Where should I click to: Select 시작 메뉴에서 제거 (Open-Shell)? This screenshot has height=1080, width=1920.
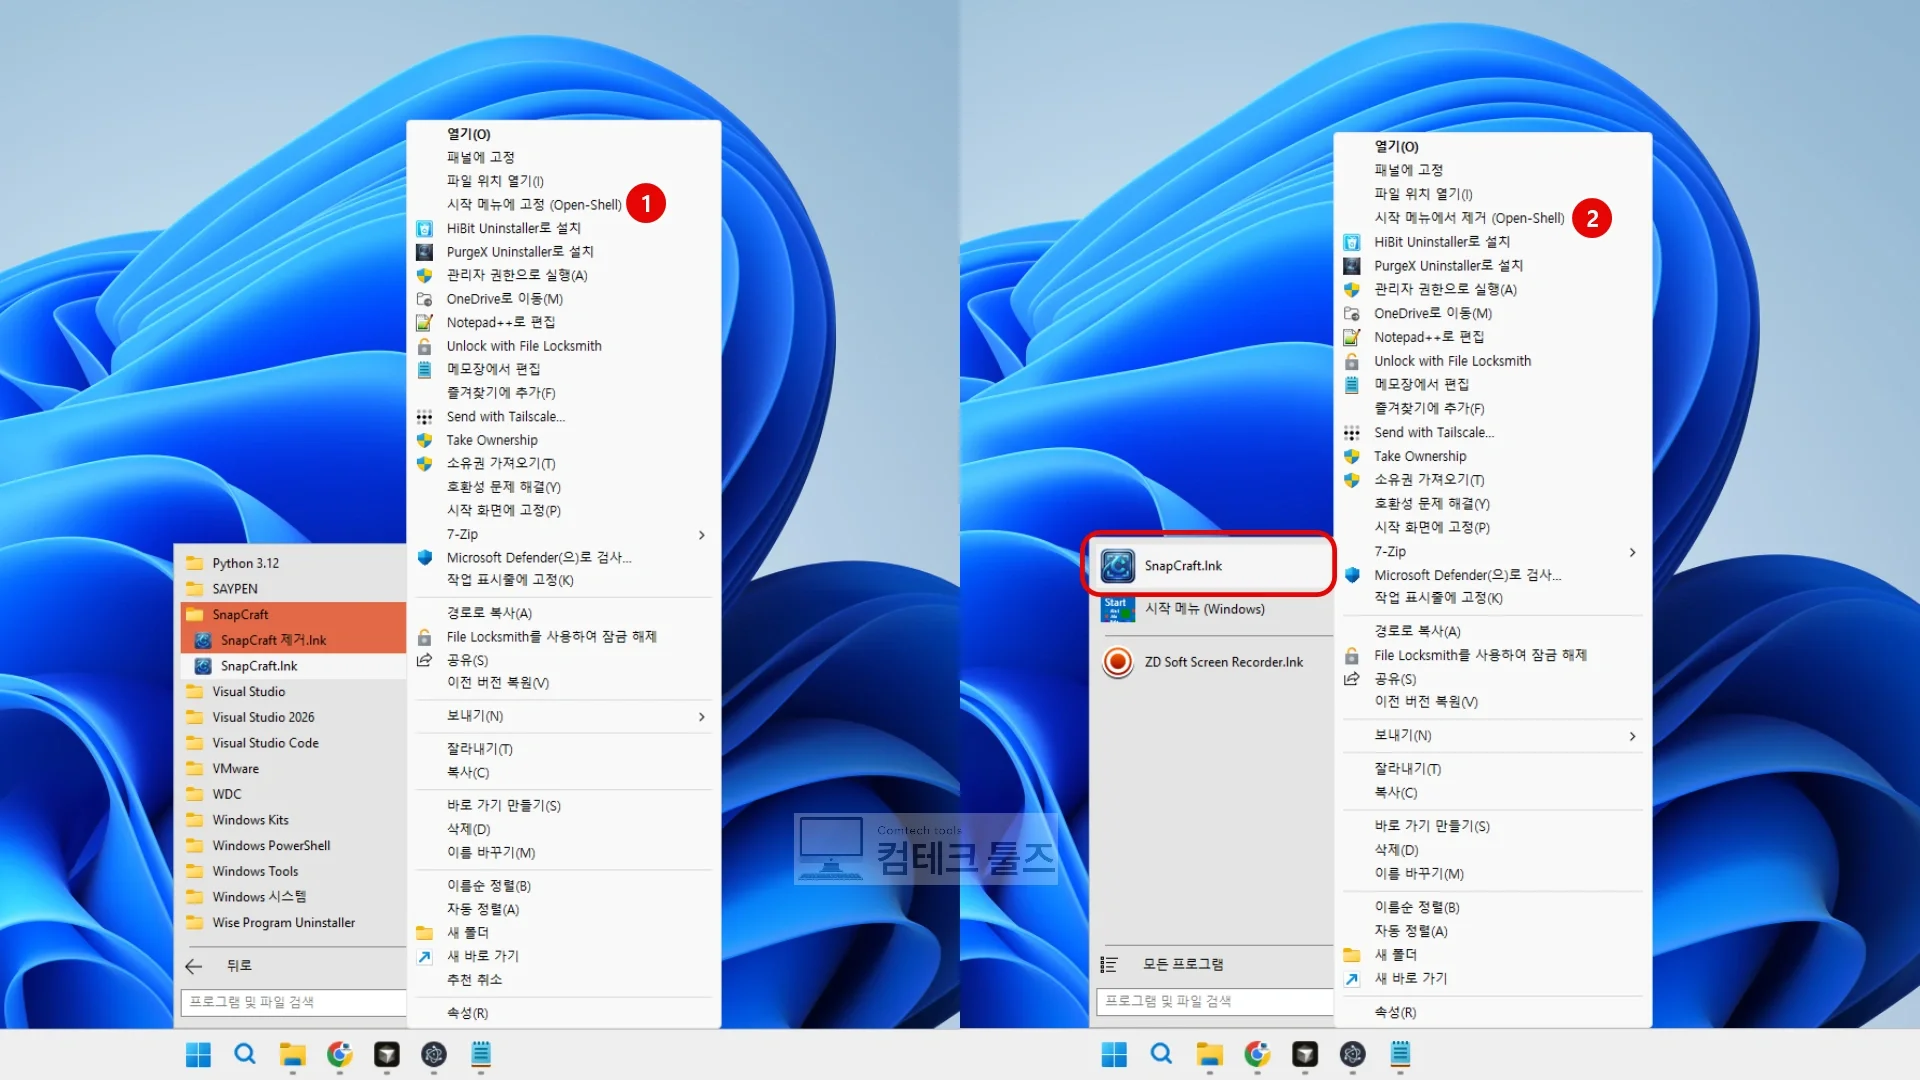1469,218
